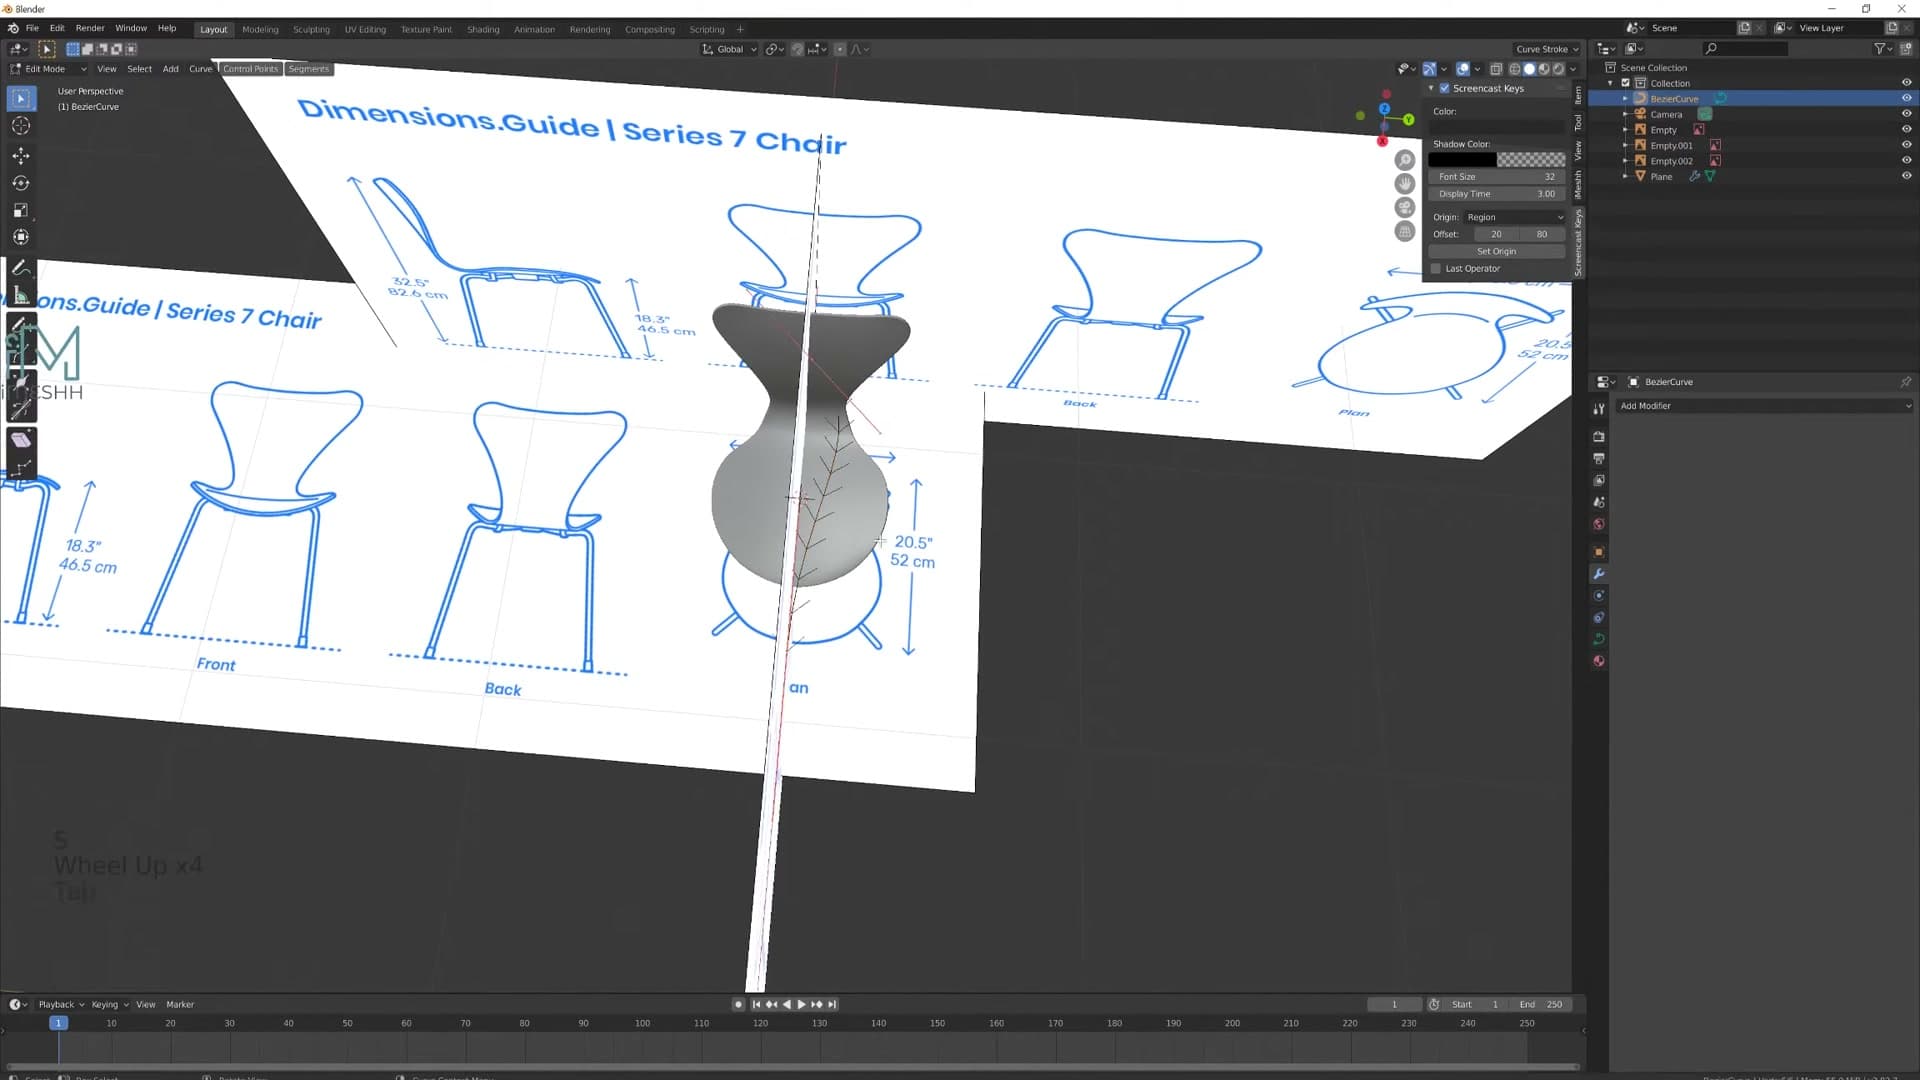Open the Object properties tab
The image size is (1920, 1080).
1599,552
